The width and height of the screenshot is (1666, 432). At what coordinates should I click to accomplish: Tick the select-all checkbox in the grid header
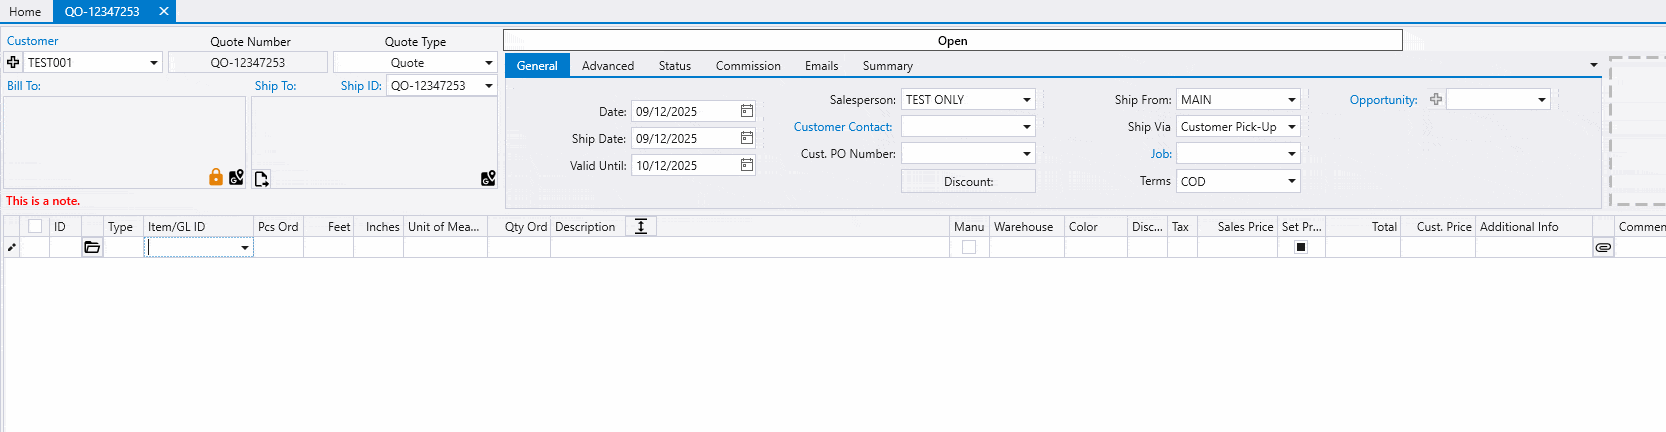point(35,226)
